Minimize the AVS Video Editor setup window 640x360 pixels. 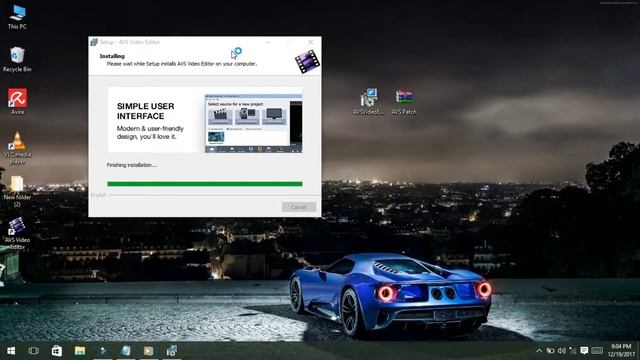pos(268,42)
